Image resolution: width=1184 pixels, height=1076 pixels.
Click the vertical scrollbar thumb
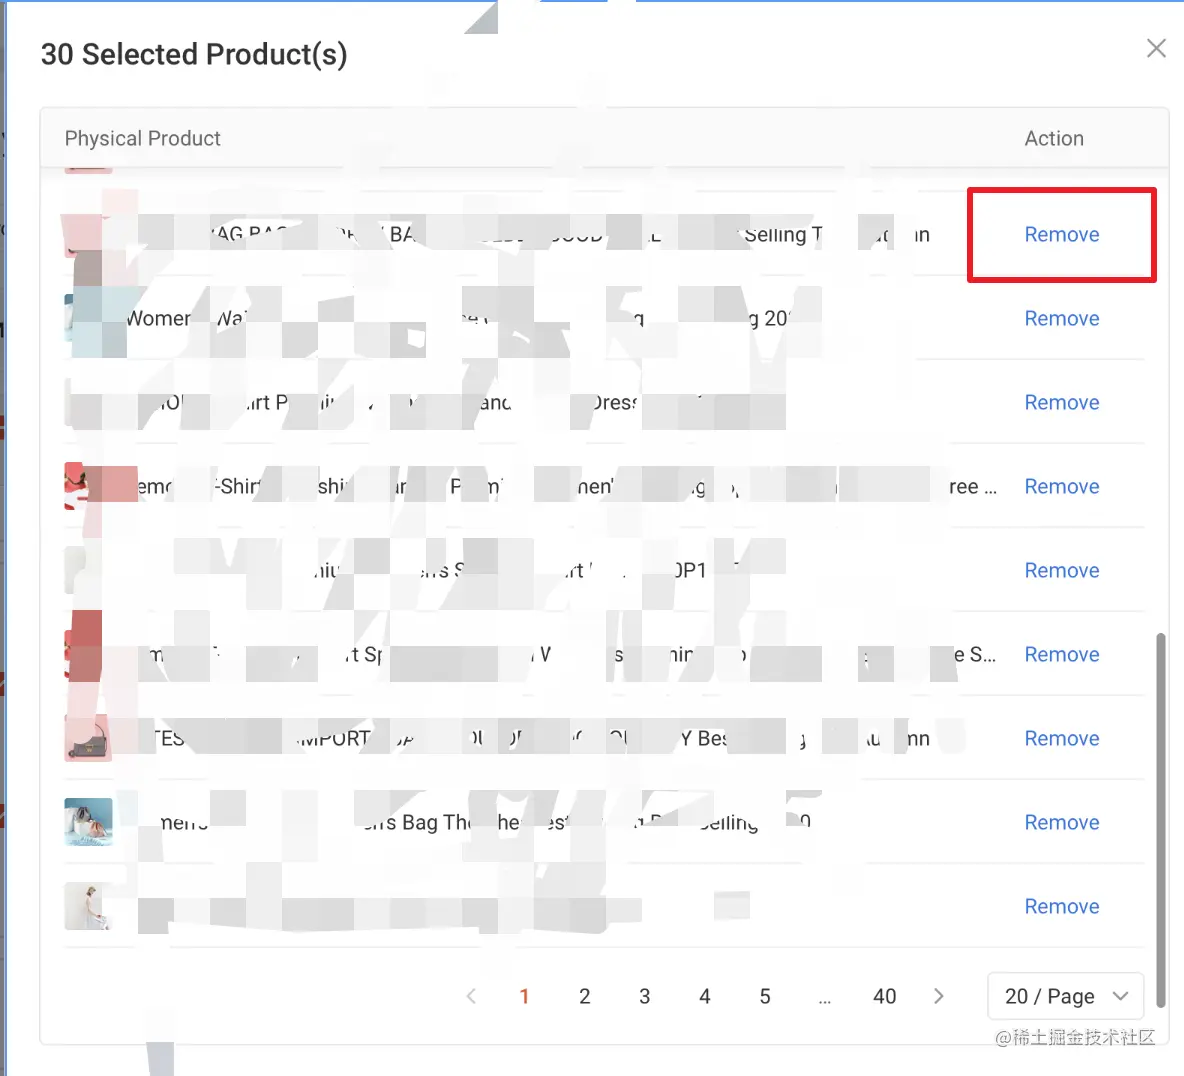tap(1160, 820)
